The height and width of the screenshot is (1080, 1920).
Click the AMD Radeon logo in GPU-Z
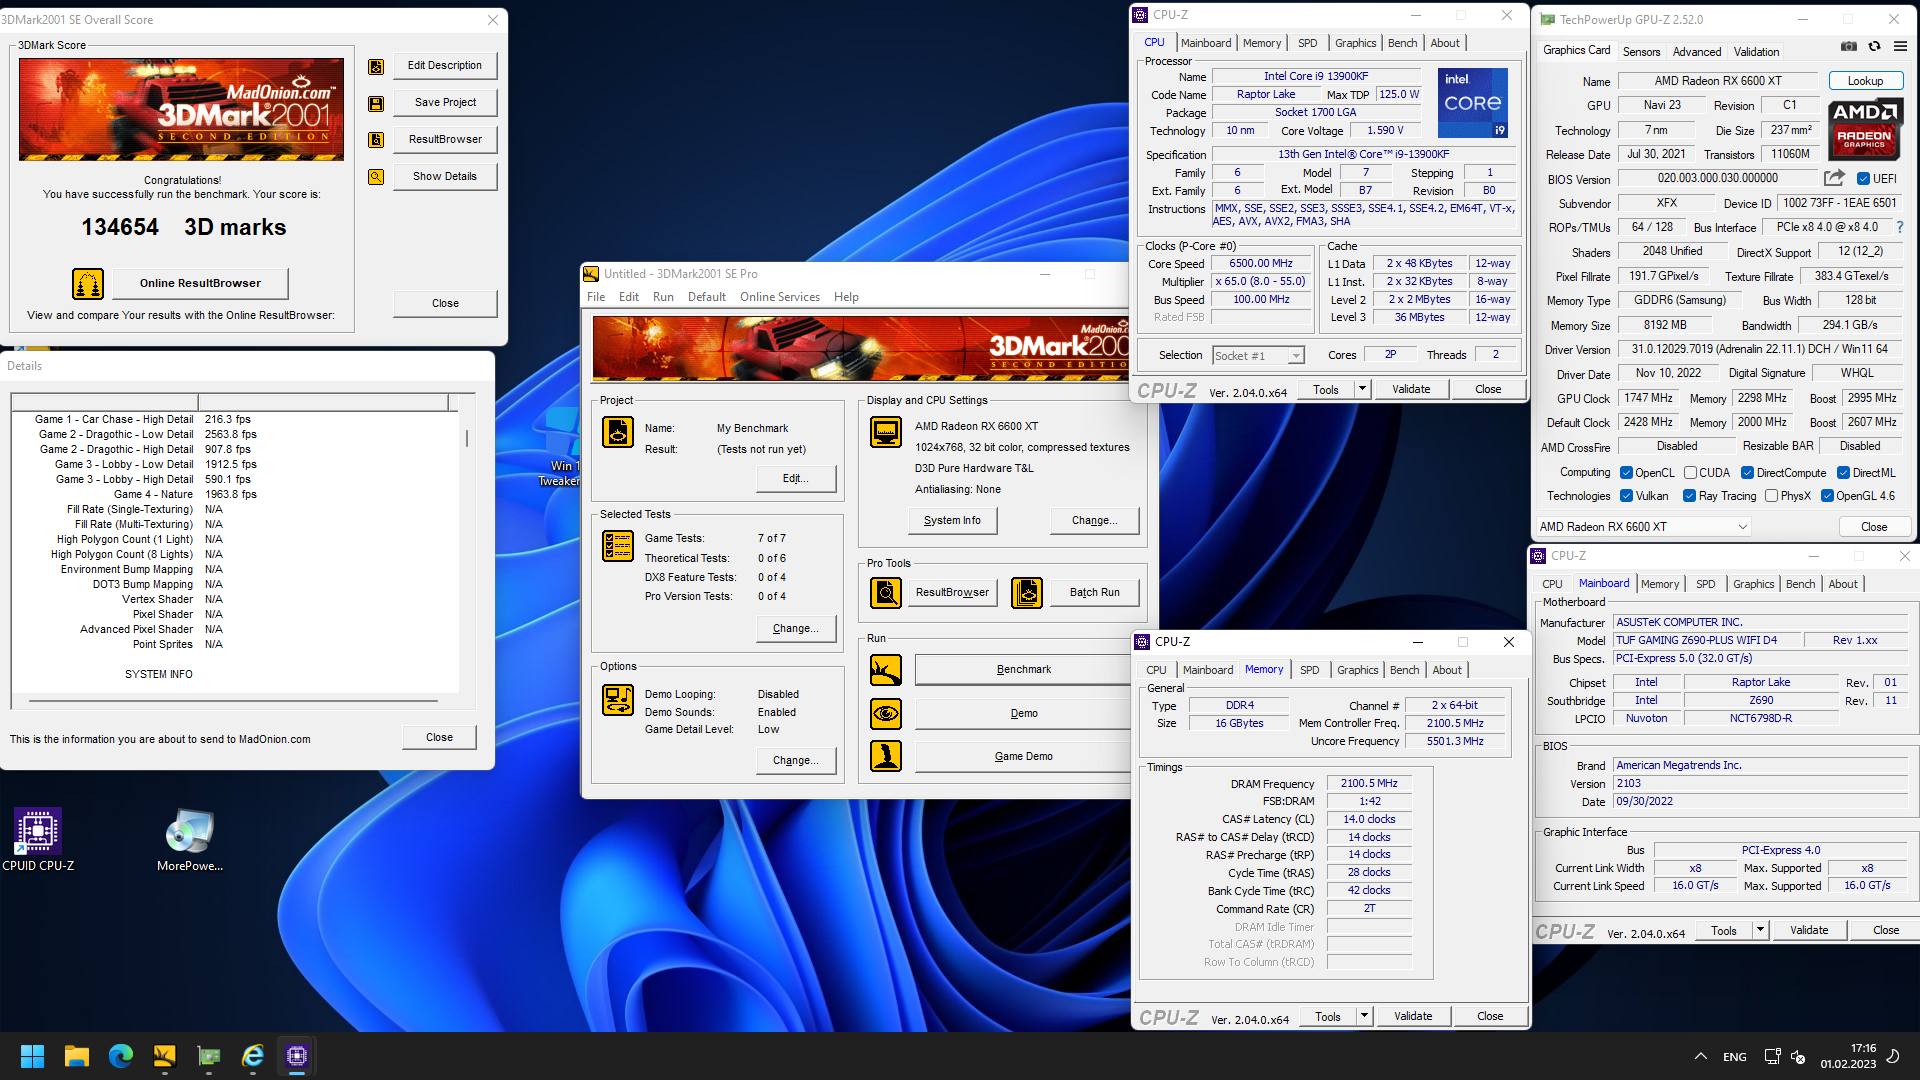click(1864, 129)
